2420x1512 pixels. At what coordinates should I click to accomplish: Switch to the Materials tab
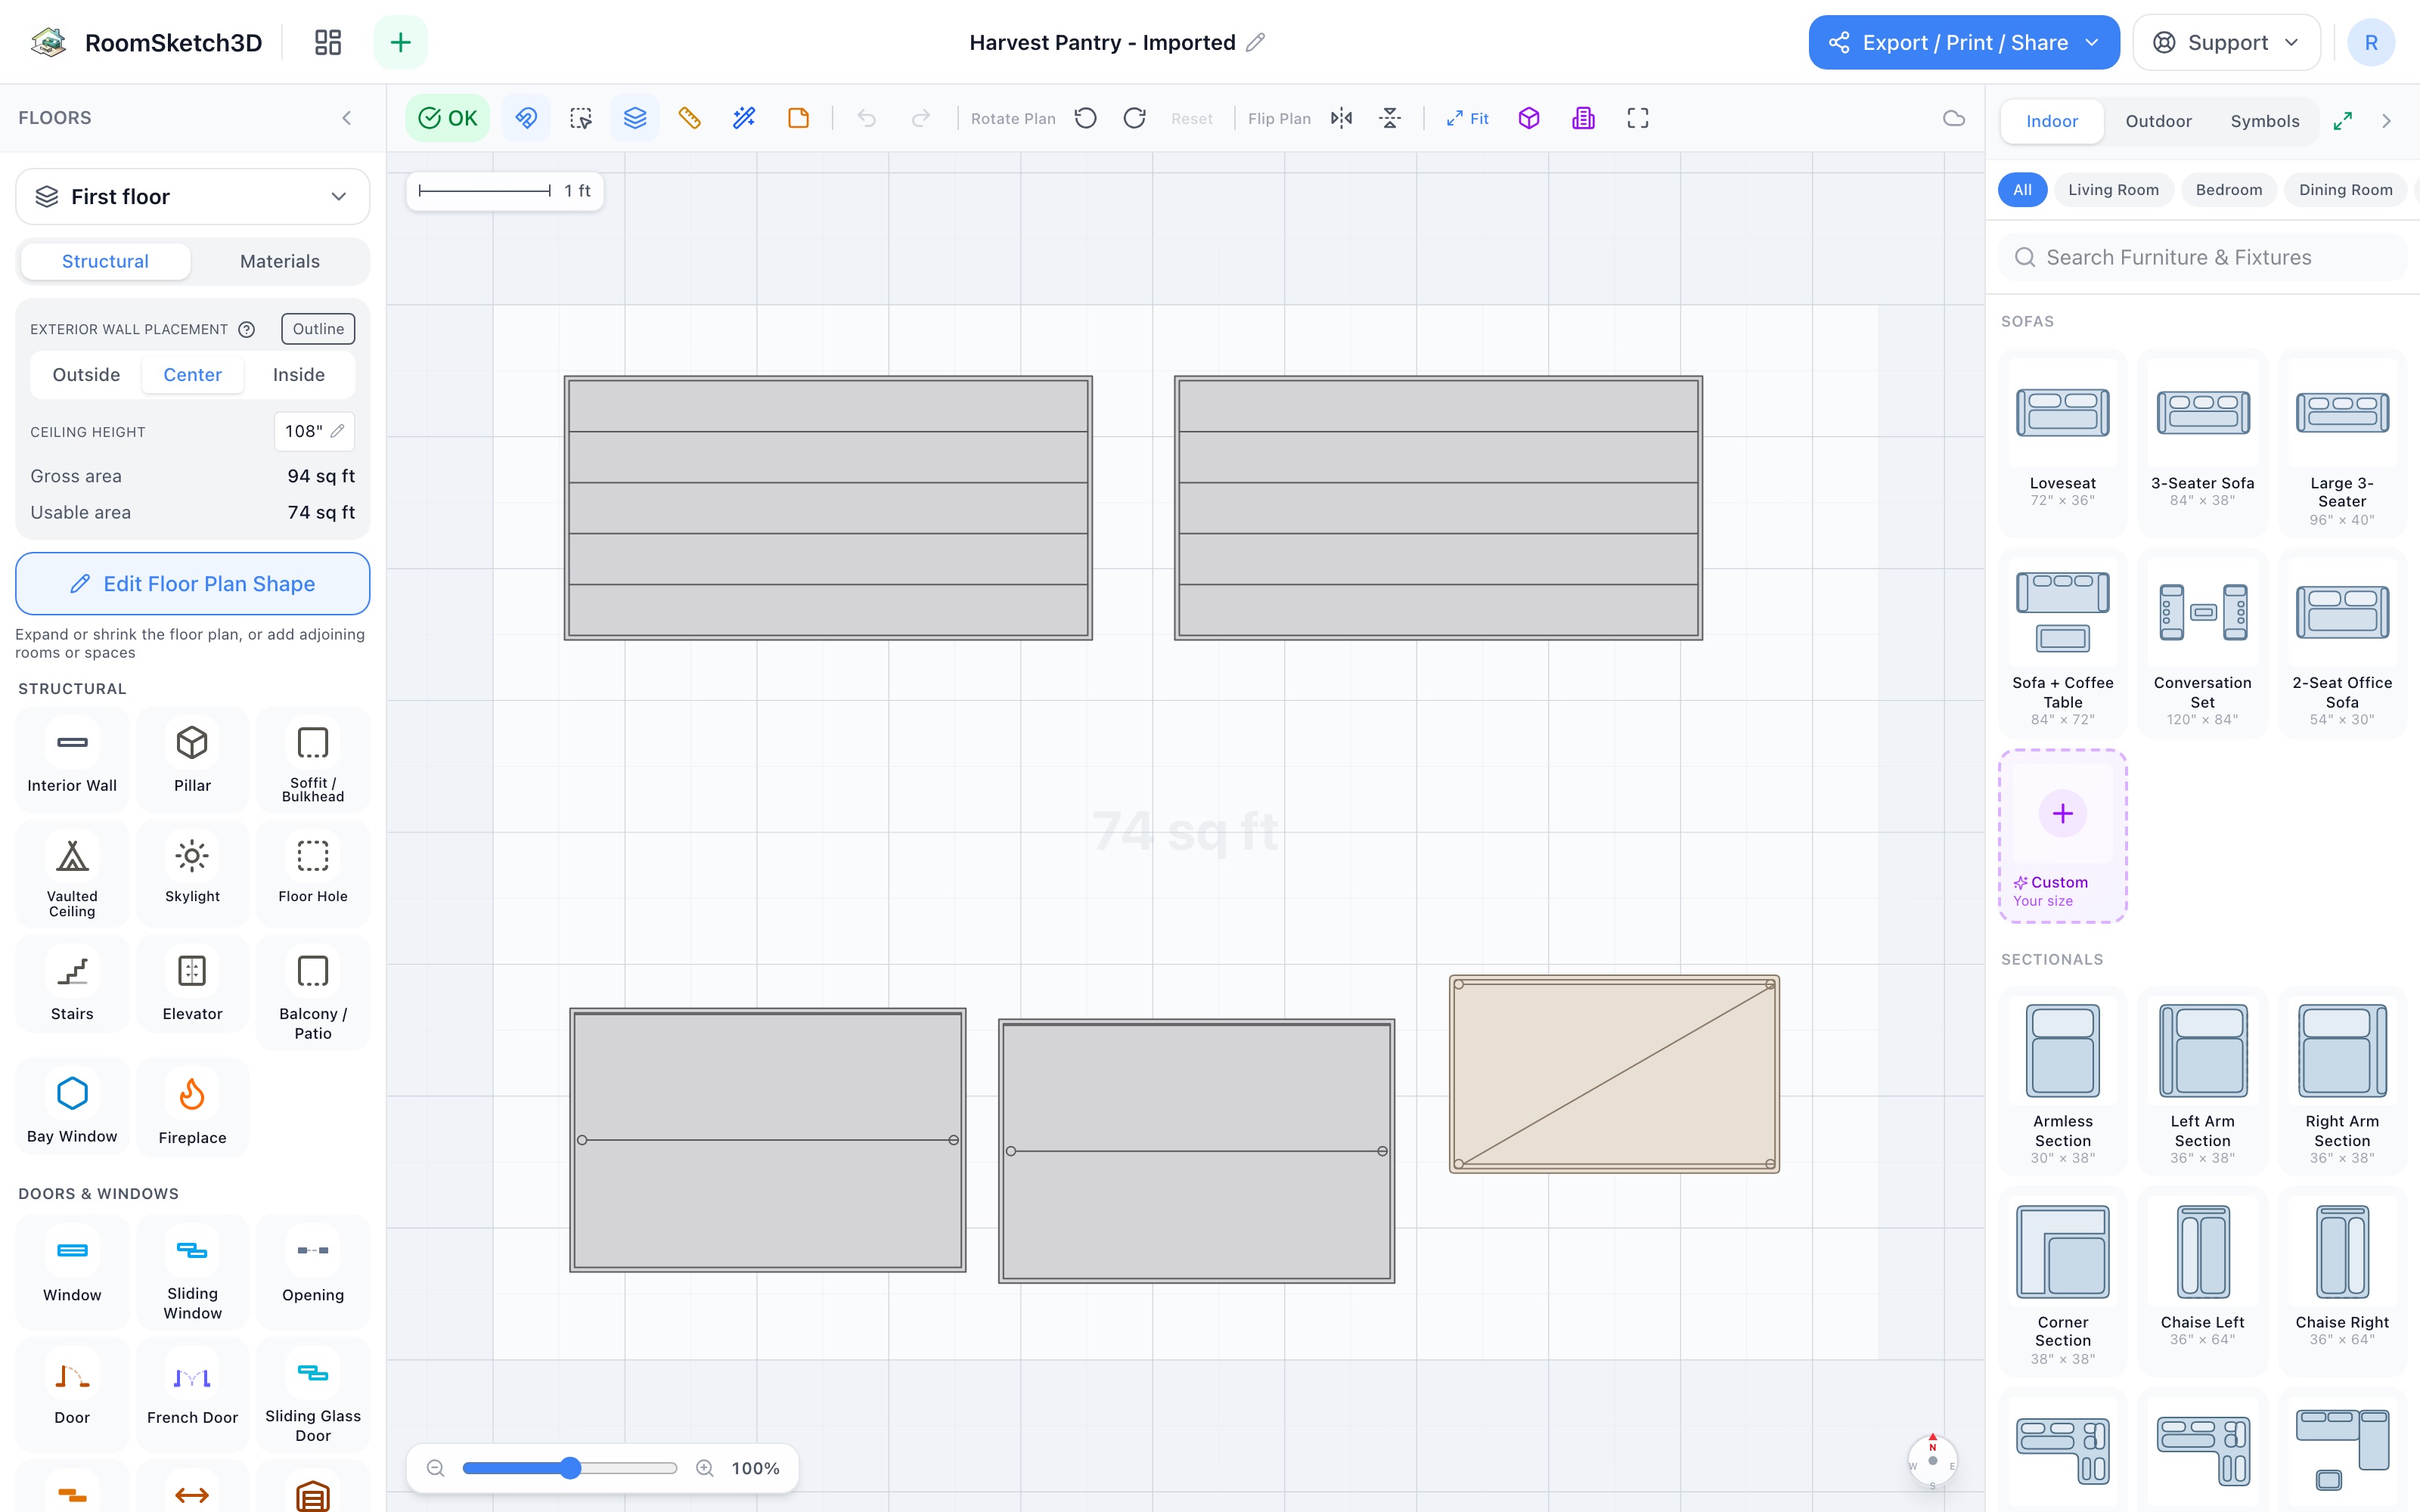coord(280,261)
